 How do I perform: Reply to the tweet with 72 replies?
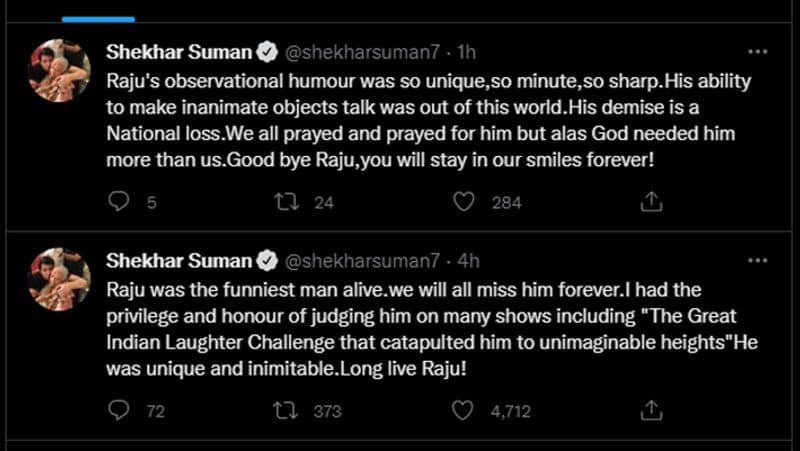[x=117, y=410]
